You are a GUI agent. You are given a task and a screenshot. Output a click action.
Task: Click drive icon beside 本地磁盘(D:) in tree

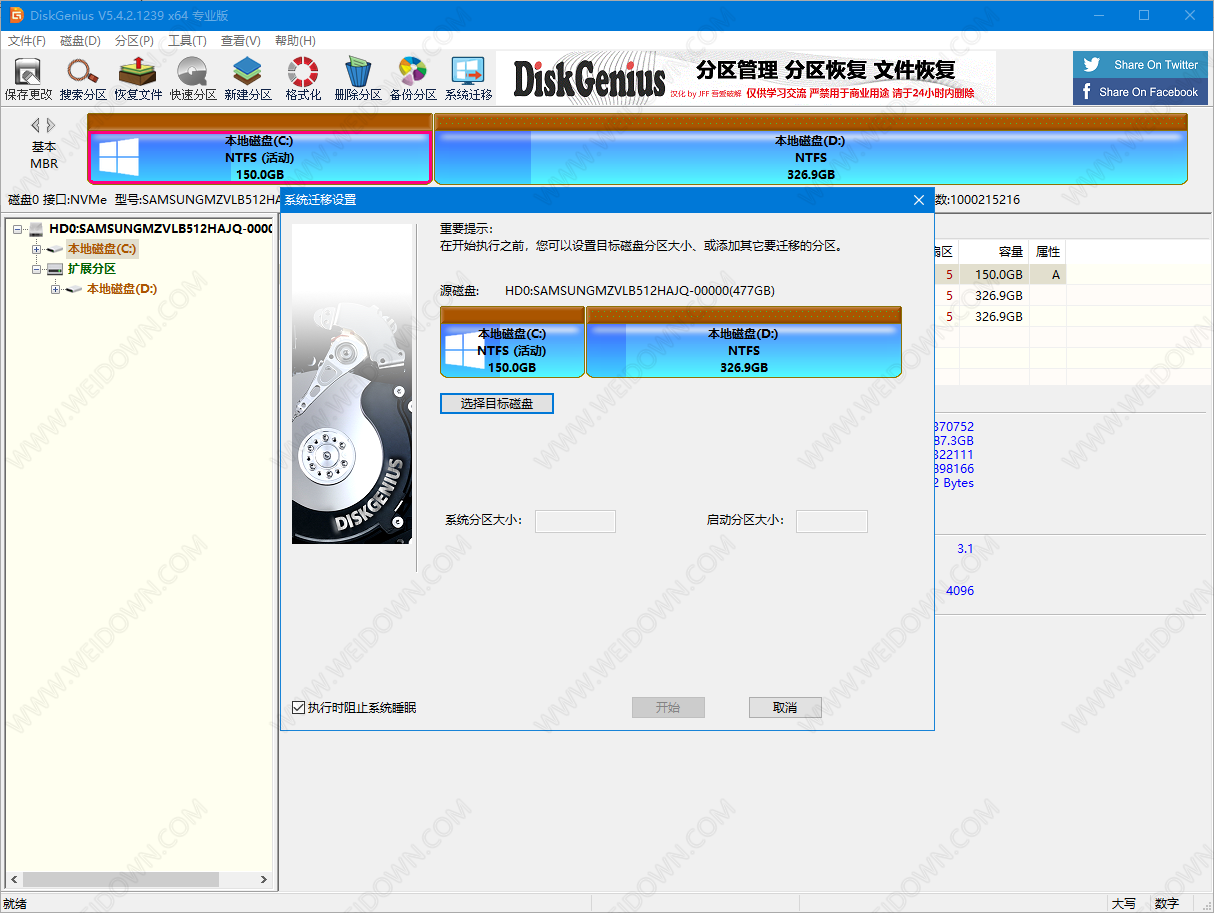click(74, 289)
